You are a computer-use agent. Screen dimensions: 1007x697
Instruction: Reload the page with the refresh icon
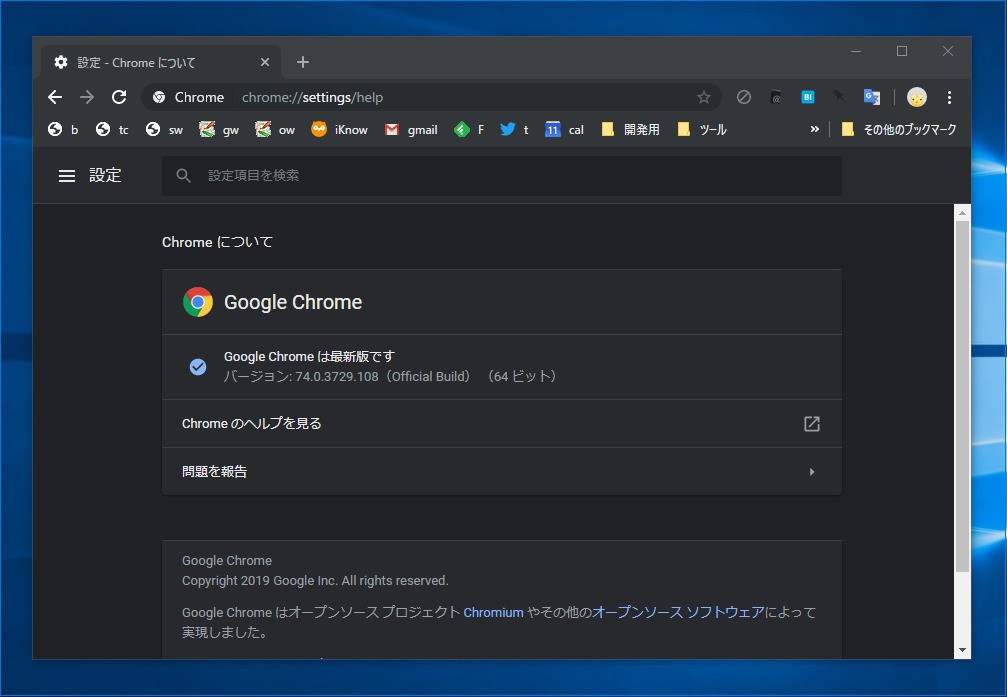coord(119,97)
